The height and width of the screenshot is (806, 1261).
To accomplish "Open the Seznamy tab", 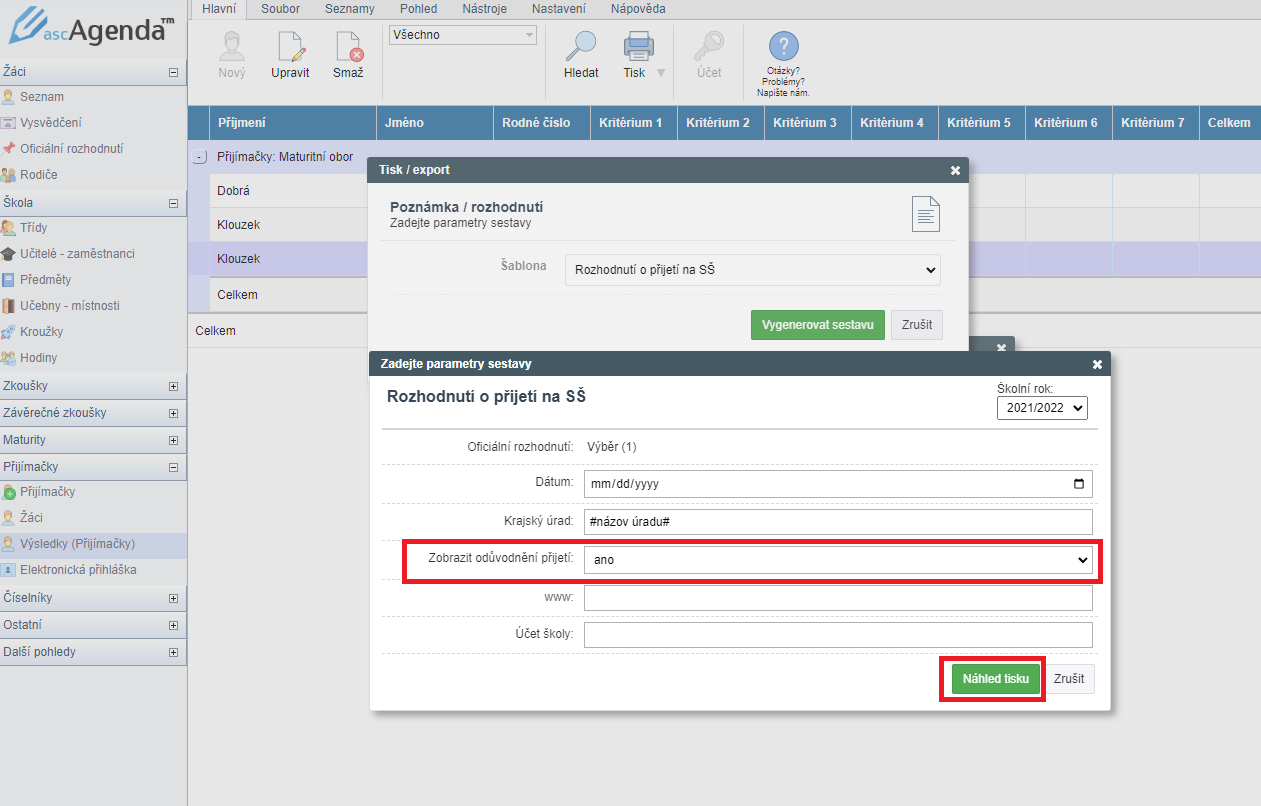I will click(349, 9).
